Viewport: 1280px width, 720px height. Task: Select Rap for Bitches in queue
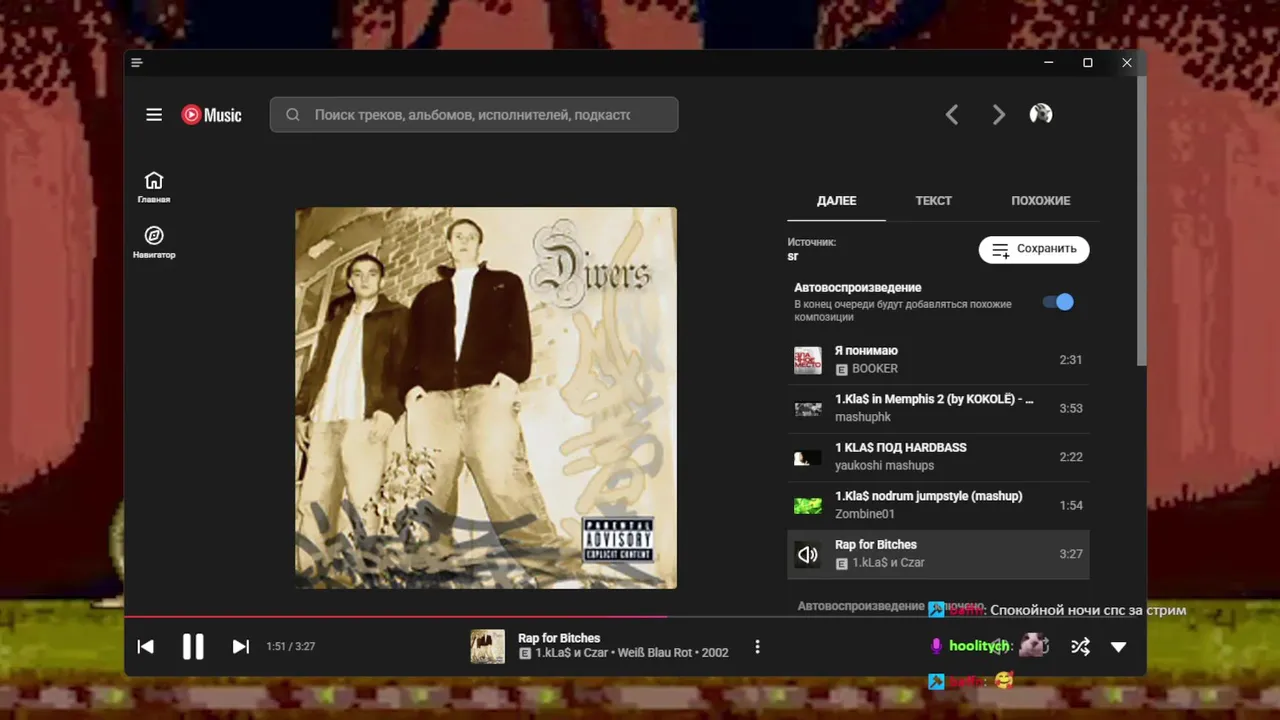click(938, 554)
